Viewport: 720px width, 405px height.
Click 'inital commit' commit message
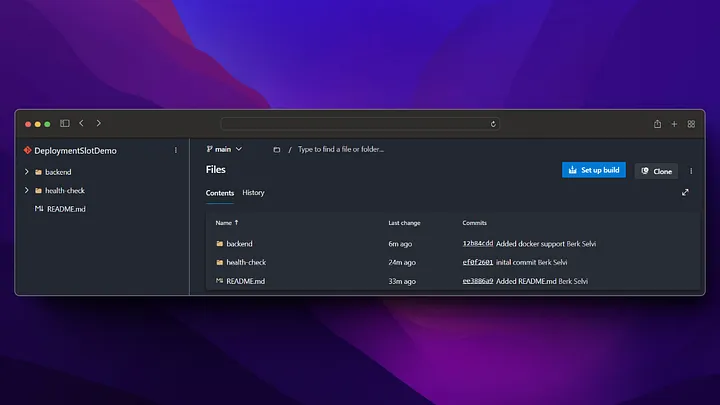coord(516,262)
